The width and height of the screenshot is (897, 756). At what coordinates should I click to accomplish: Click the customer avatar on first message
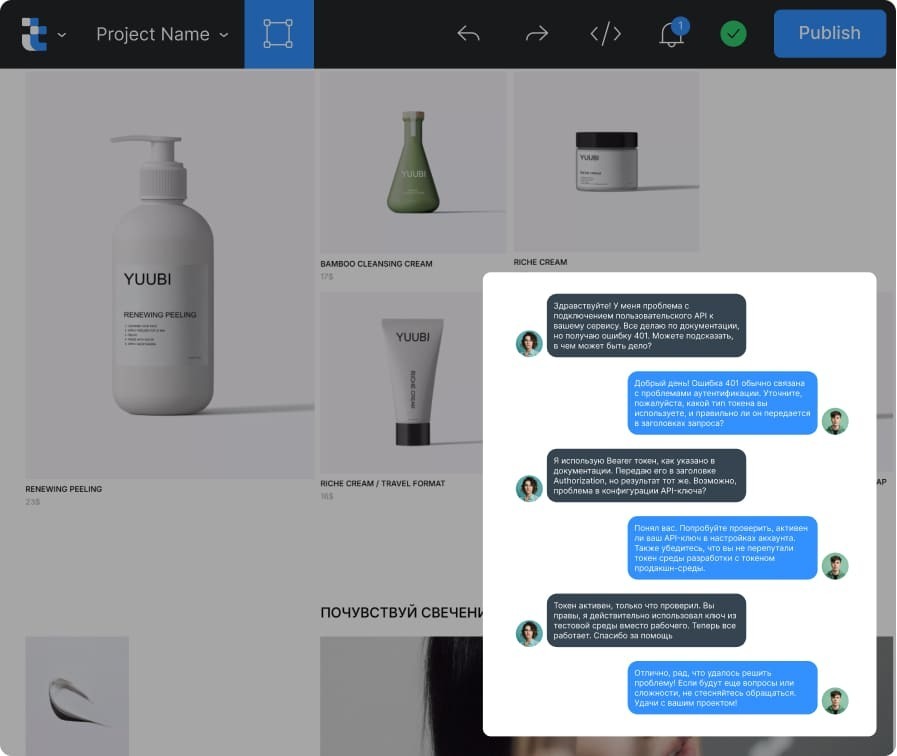pyautogui.click(x=529, y=343)
